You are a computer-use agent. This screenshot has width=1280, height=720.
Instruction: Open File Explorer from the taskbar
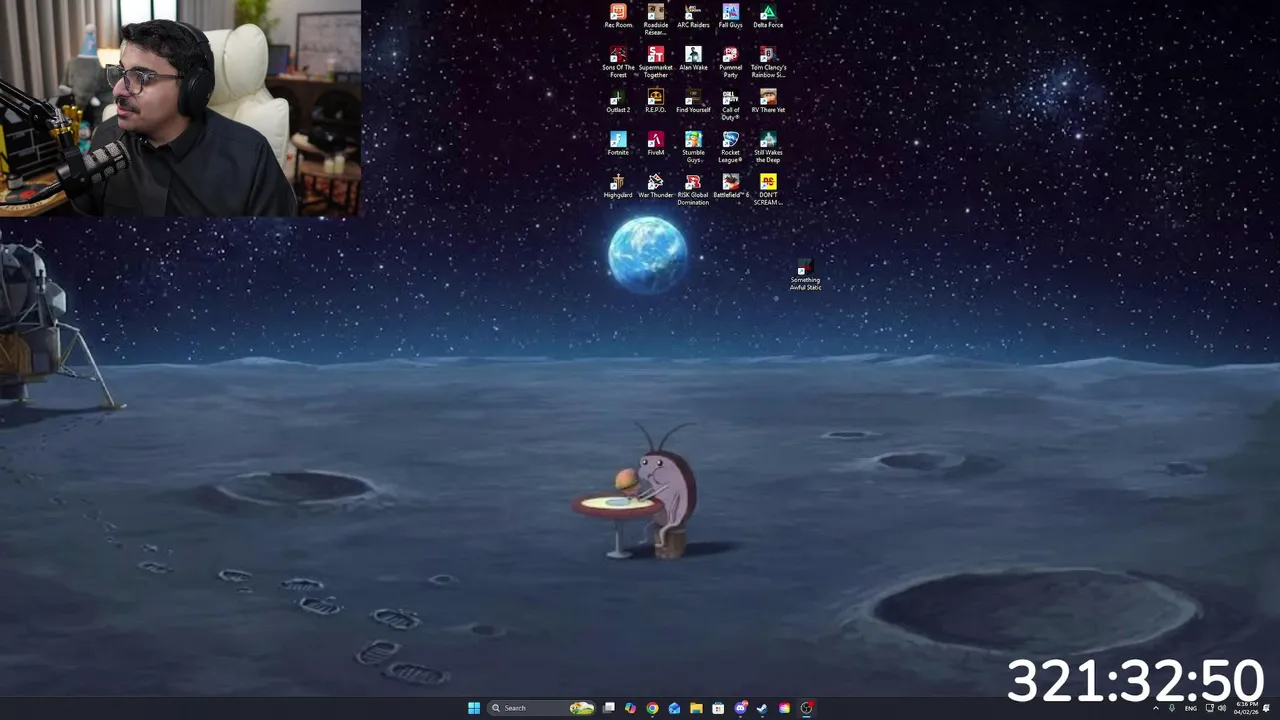(x=696, y=708)
